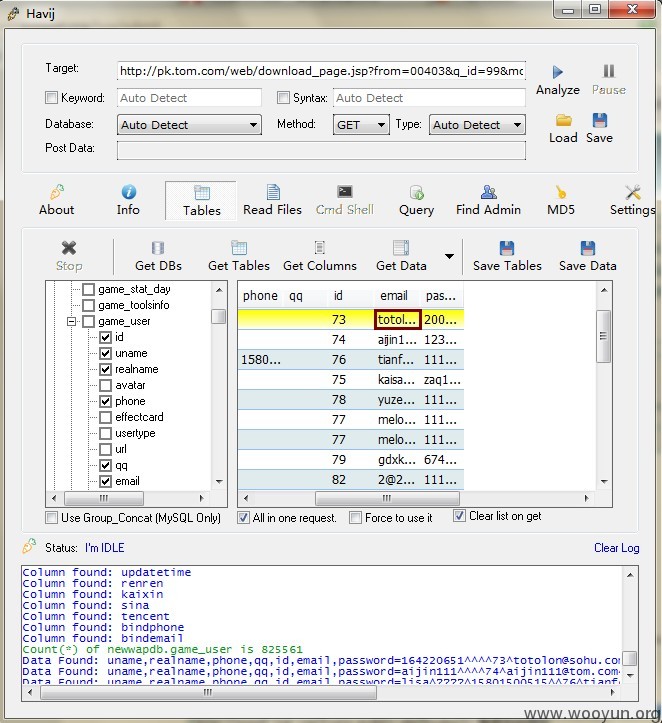662x723 pixels.
Task: Enable Use Group_Concat (MySQL Only)
Action: 51,517
